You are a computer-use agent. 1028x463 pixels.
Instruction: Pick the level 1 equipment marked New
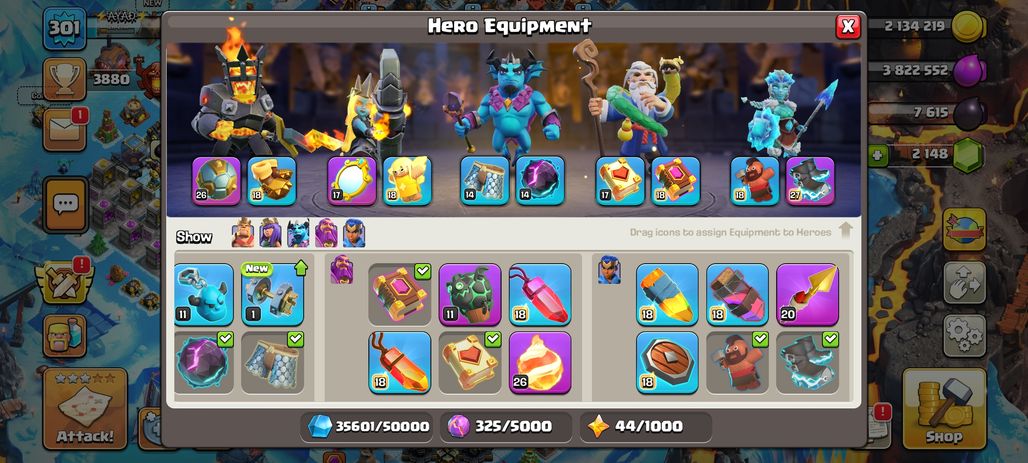tap(272, 294)
